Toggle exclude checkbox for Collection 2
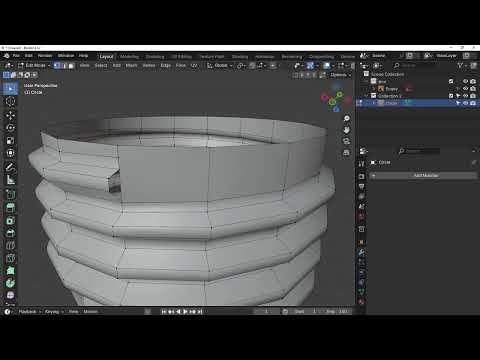 click(x=451, y=96)
